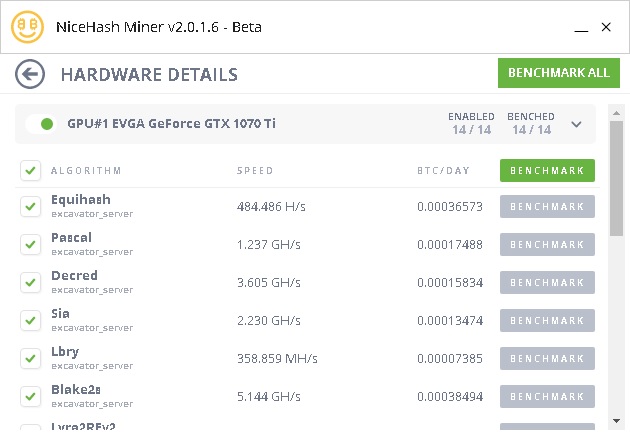
Task: Uncheck the Lbry algorithm checkbox
Action: (31, 358)
